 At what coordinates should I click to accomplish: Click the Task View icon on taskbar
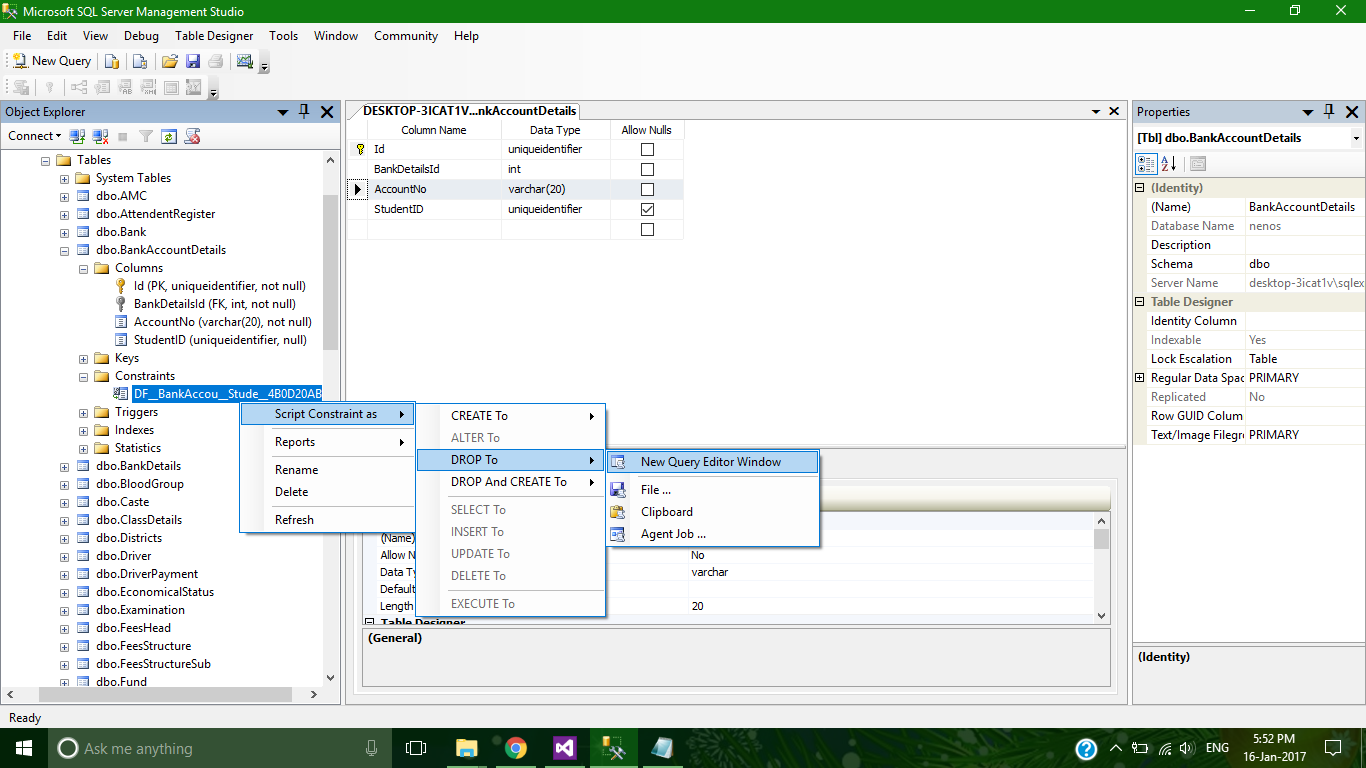point(416,748)
